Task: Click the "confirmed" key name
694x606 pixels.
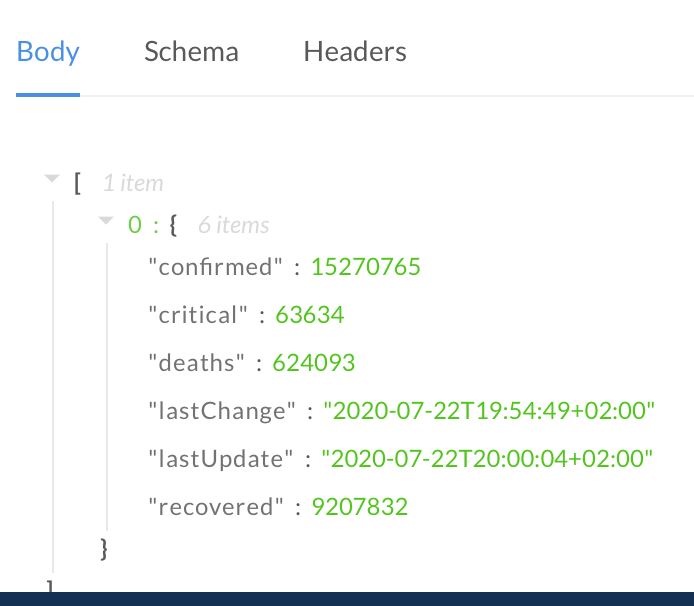Action: (x=215, y=267)
